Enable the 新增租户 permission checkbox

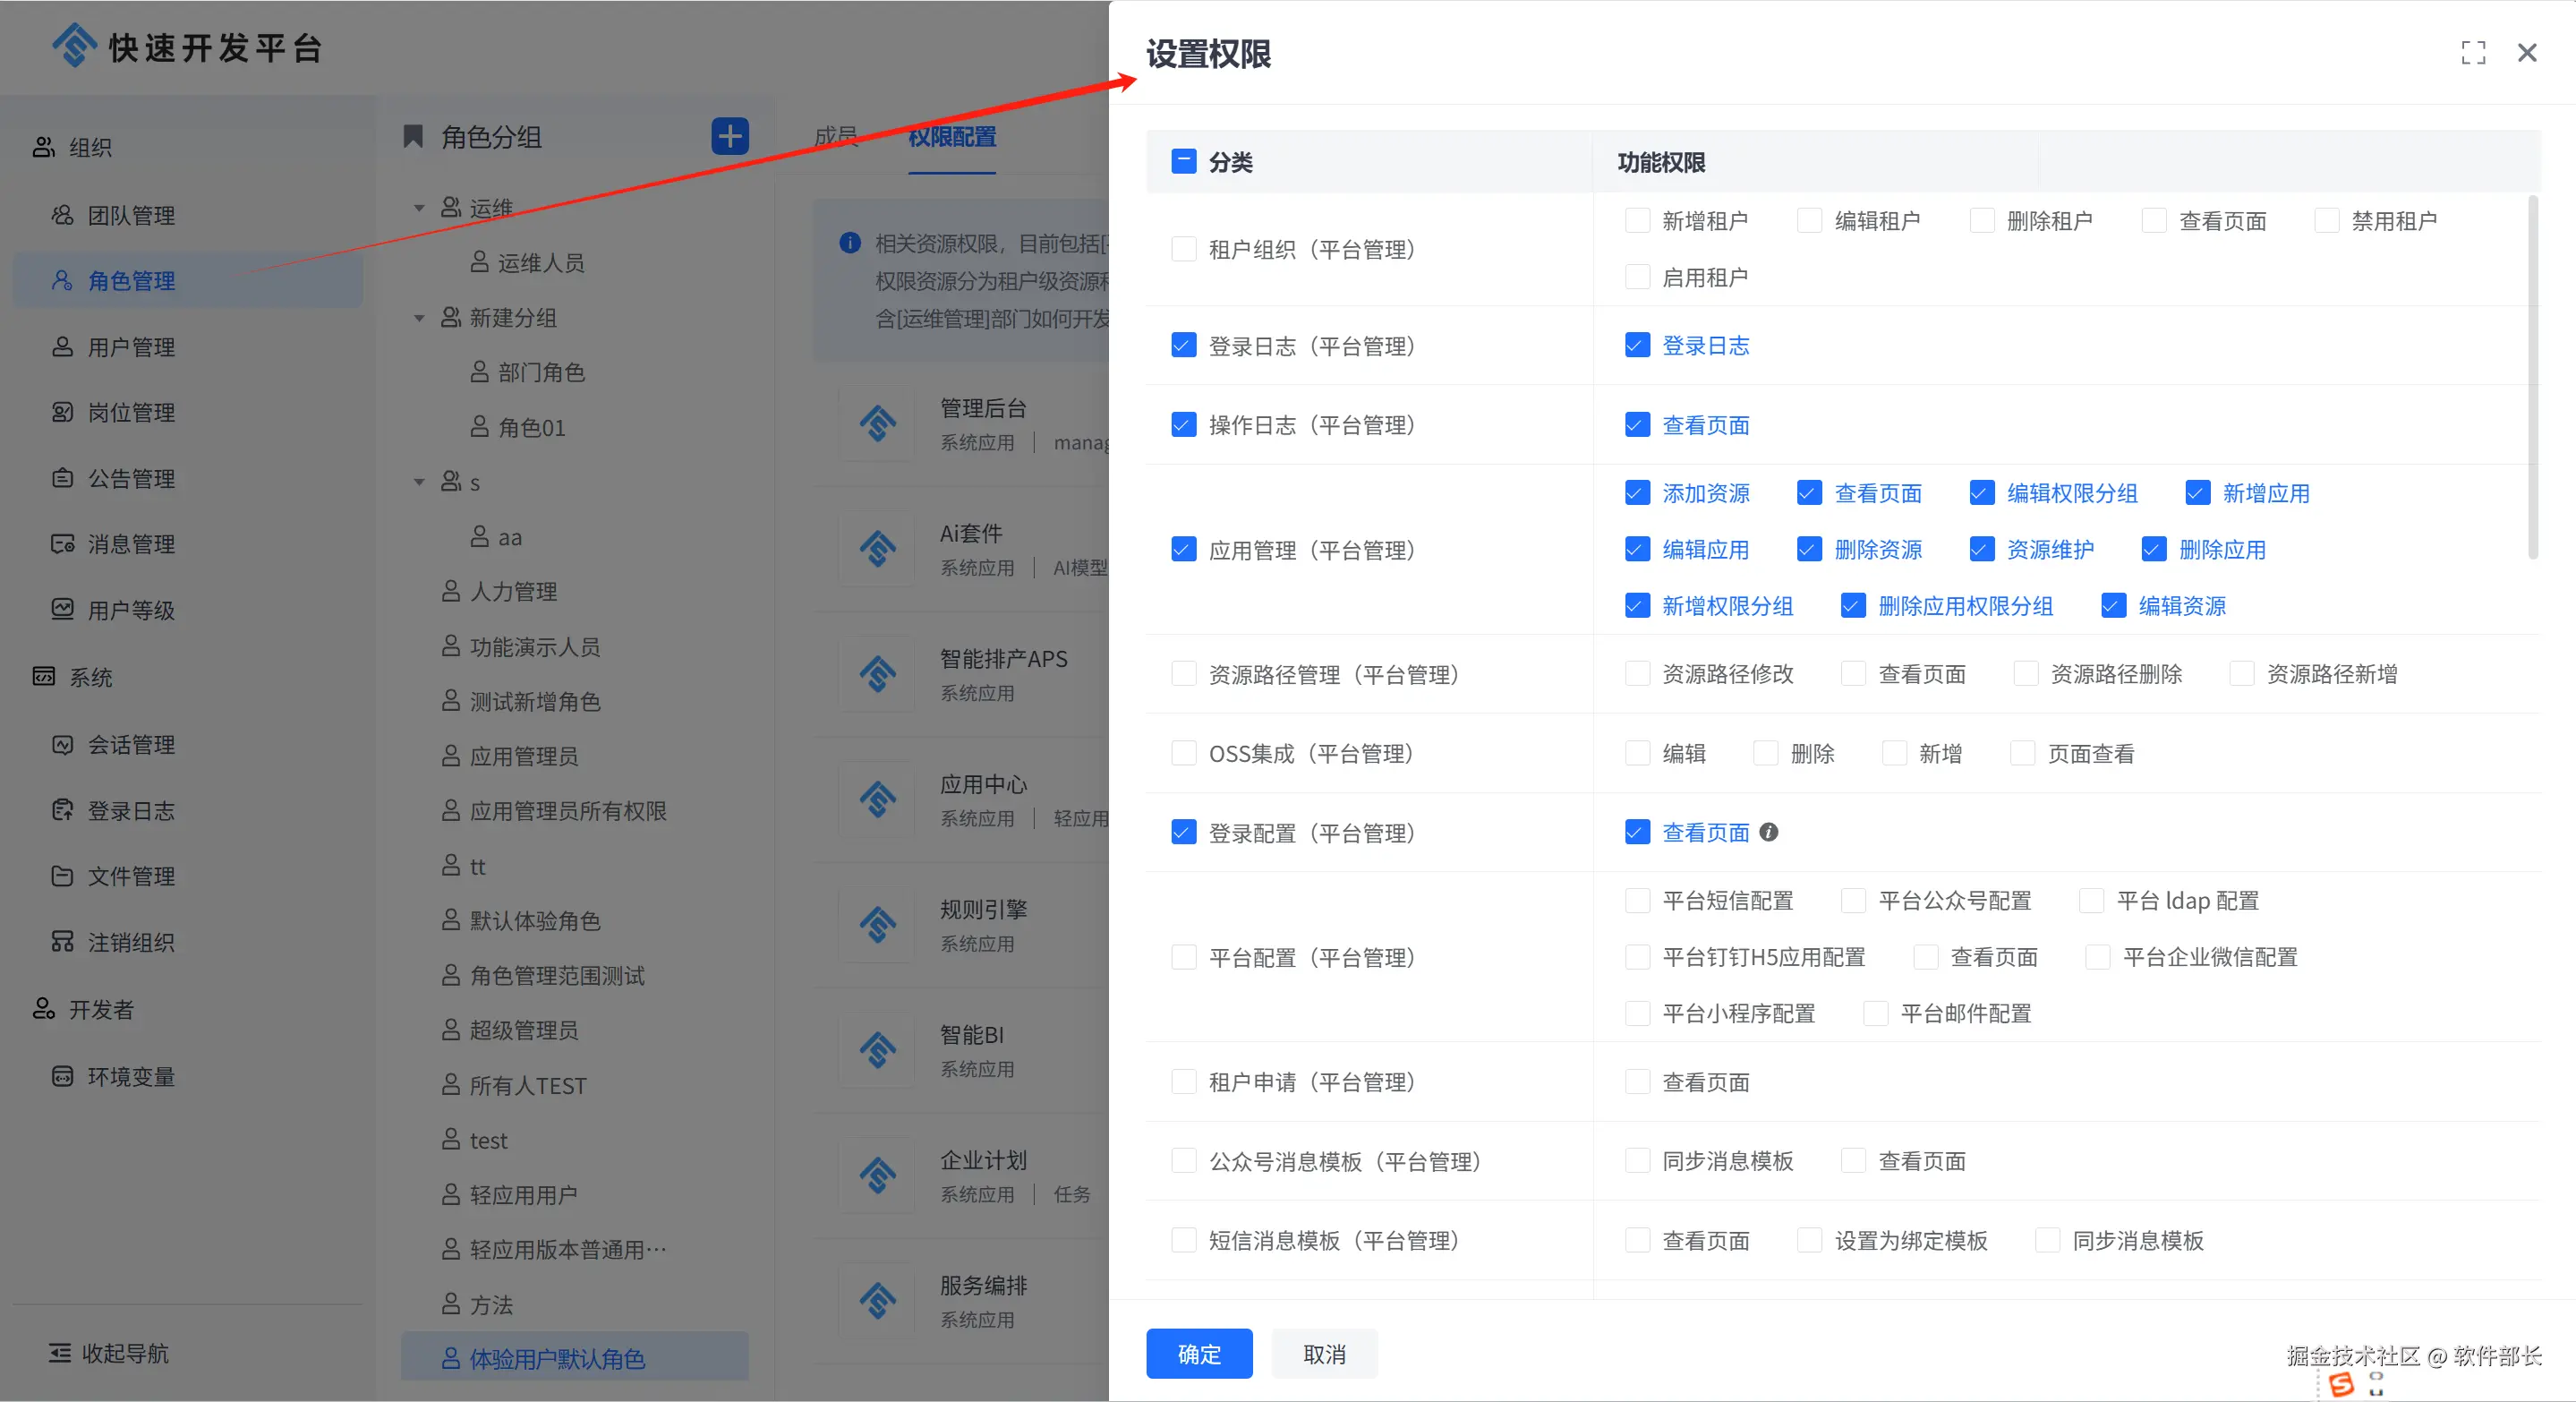click(x=1637, y=220)
